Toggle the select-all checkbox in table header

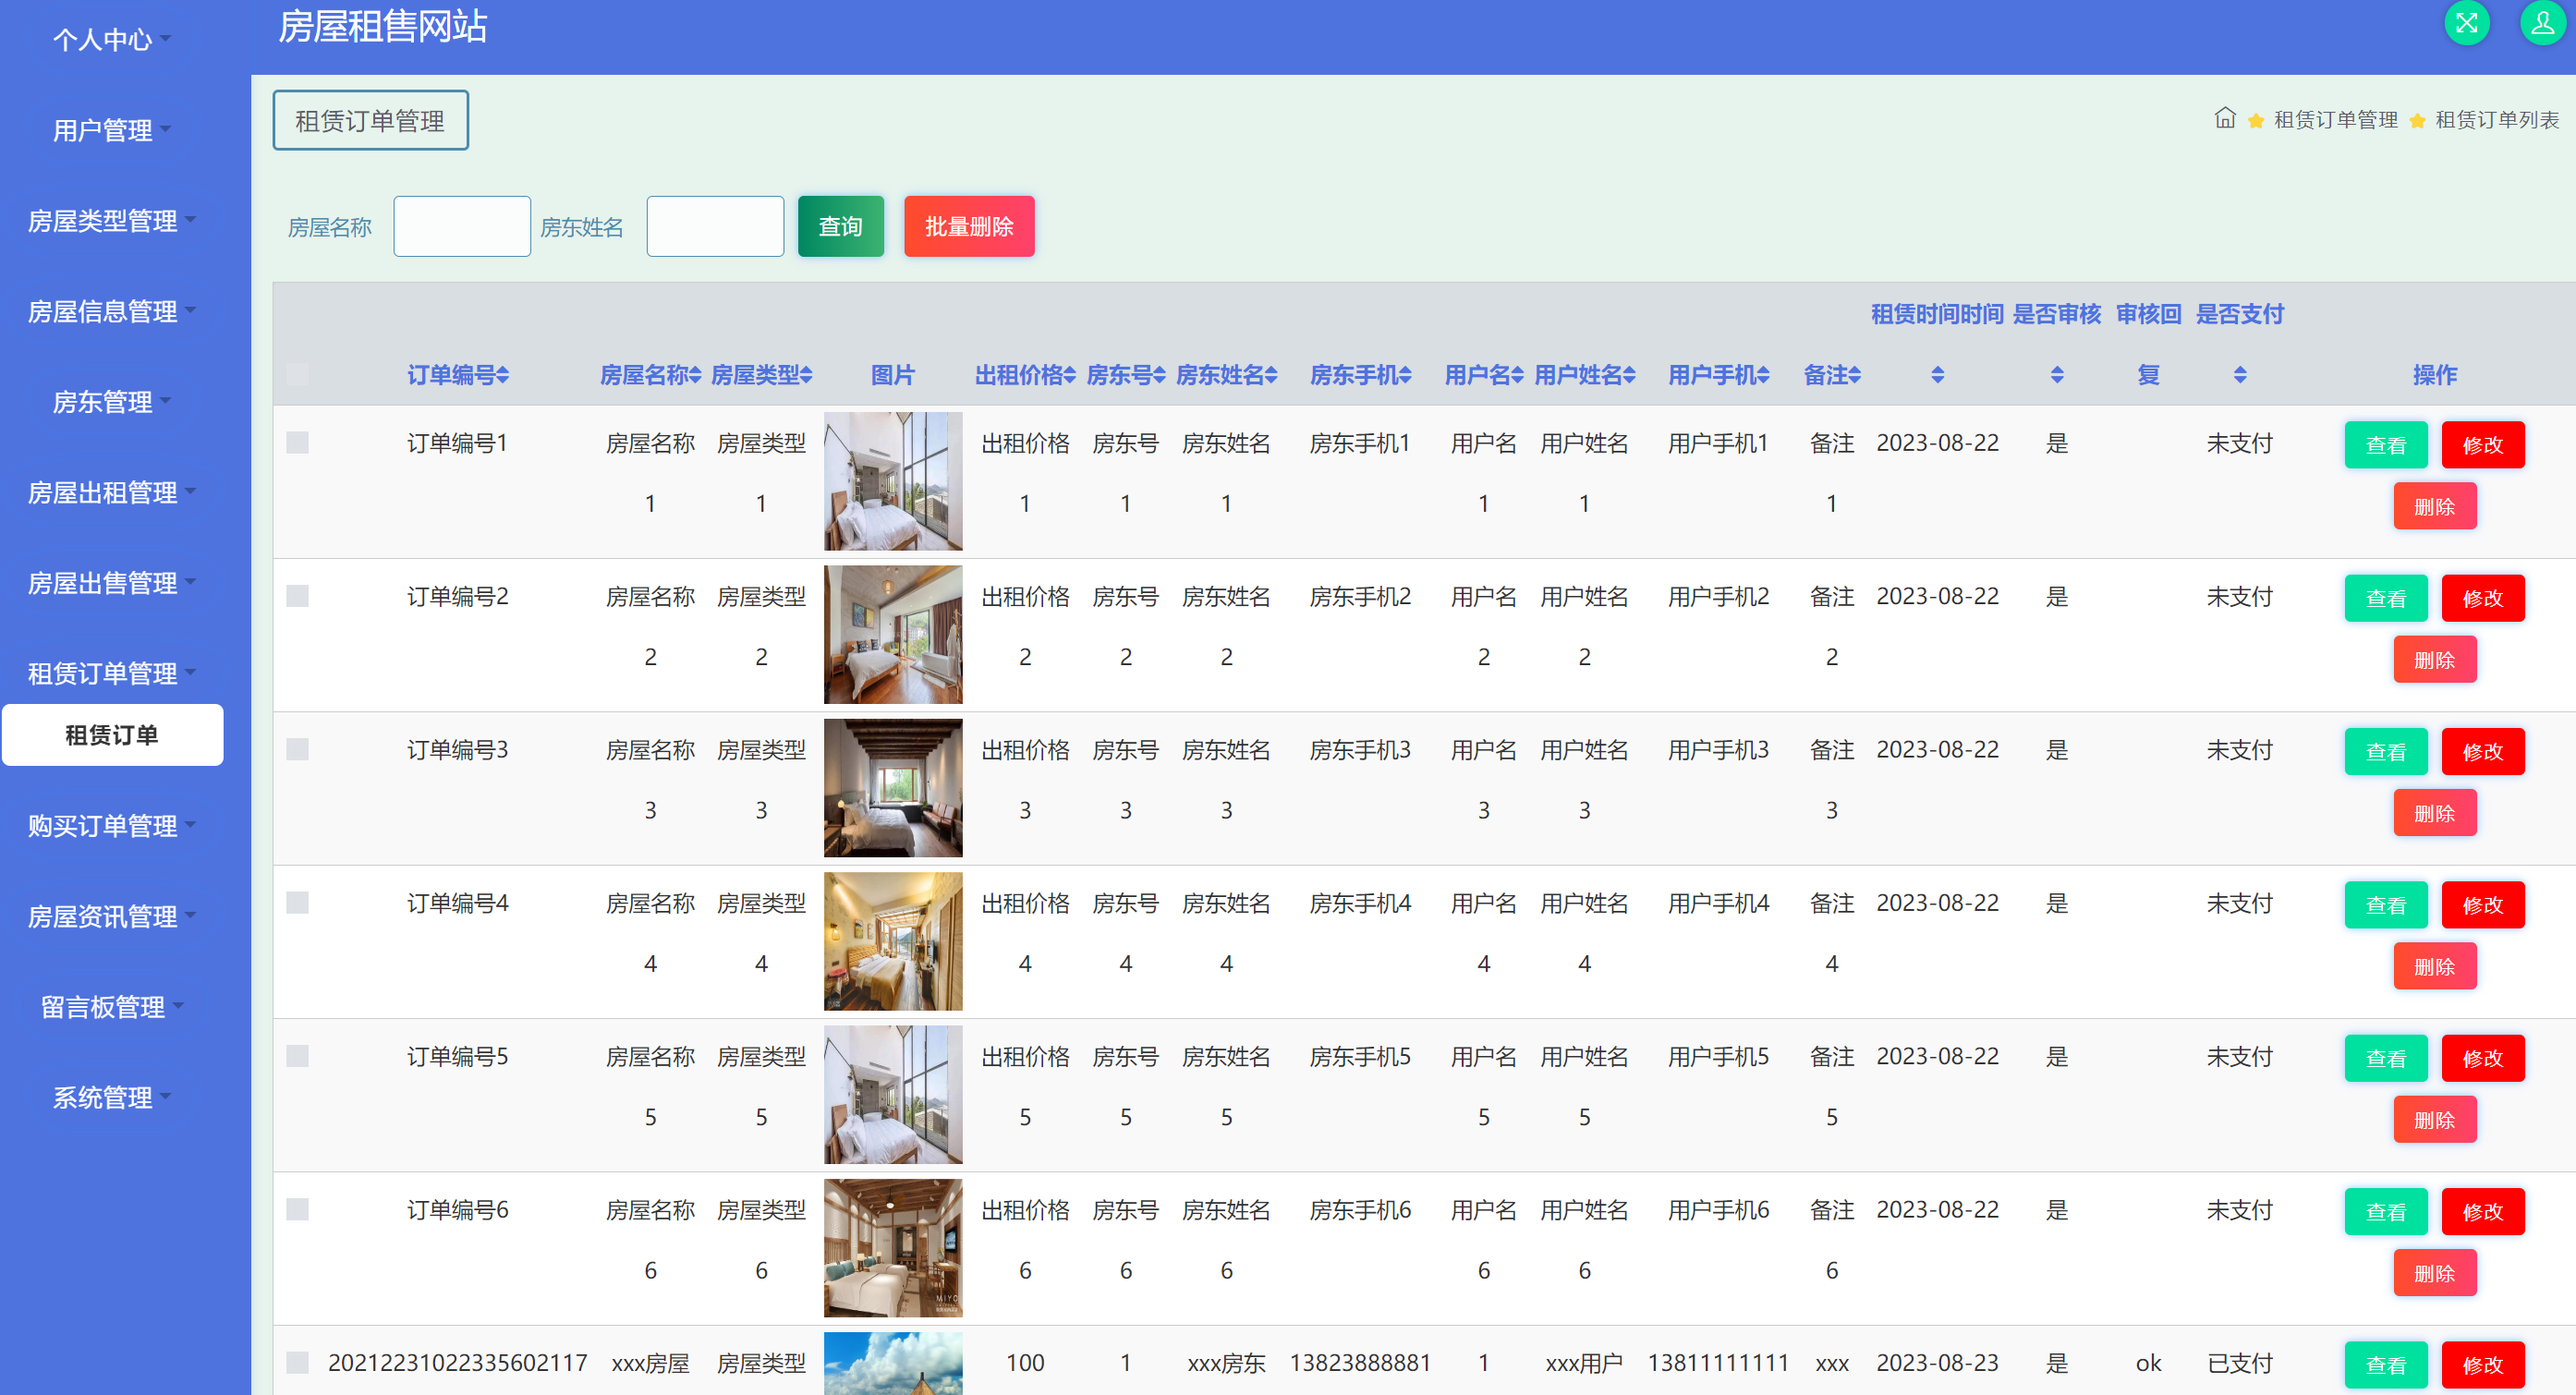[x=297, y=375]
